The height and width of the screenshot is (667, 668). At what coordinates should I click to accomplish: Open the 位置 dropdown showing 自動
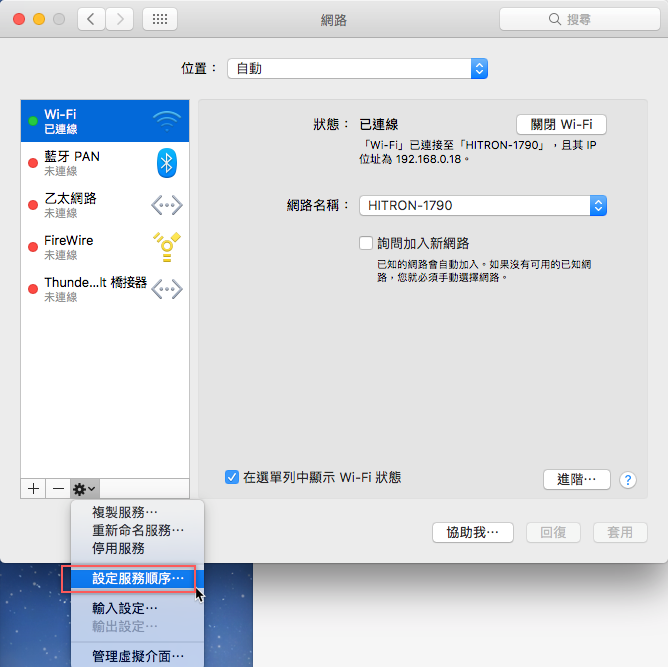pyautogui.click(x=357, y=69)
